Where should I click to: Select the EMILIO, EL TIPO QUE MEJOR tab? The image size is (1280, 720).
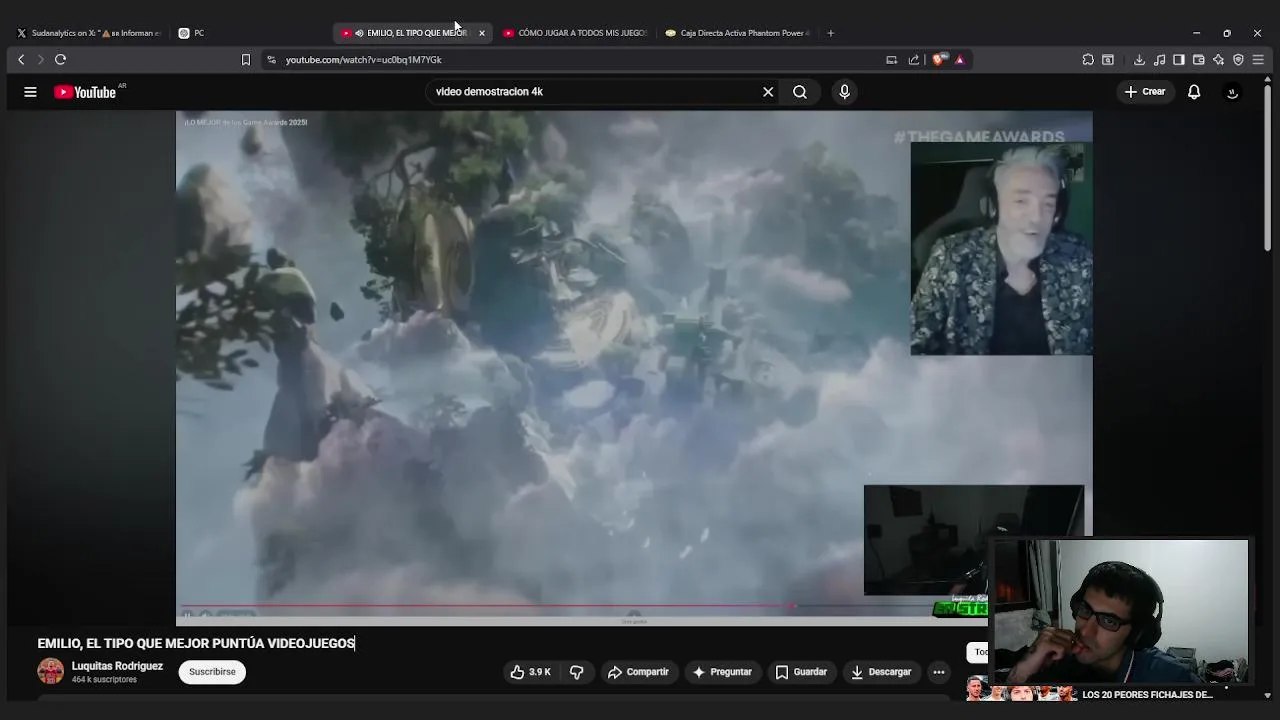411,33
